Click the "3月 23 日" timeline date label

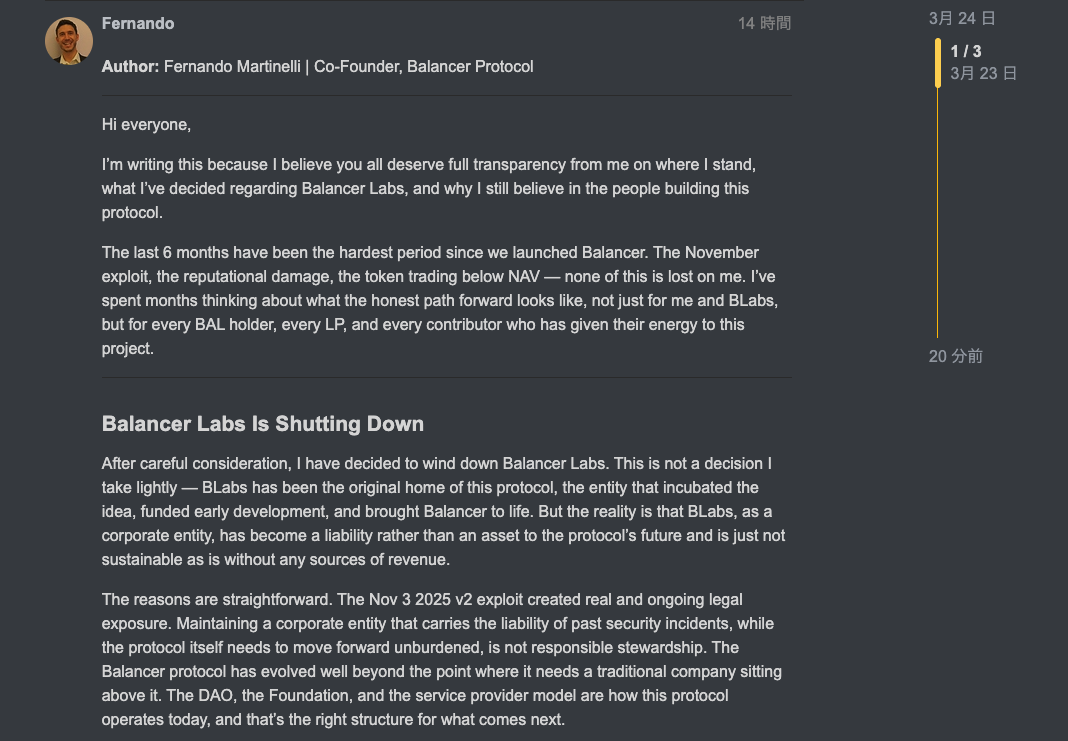pyautogui.click(x=984, y=73)
